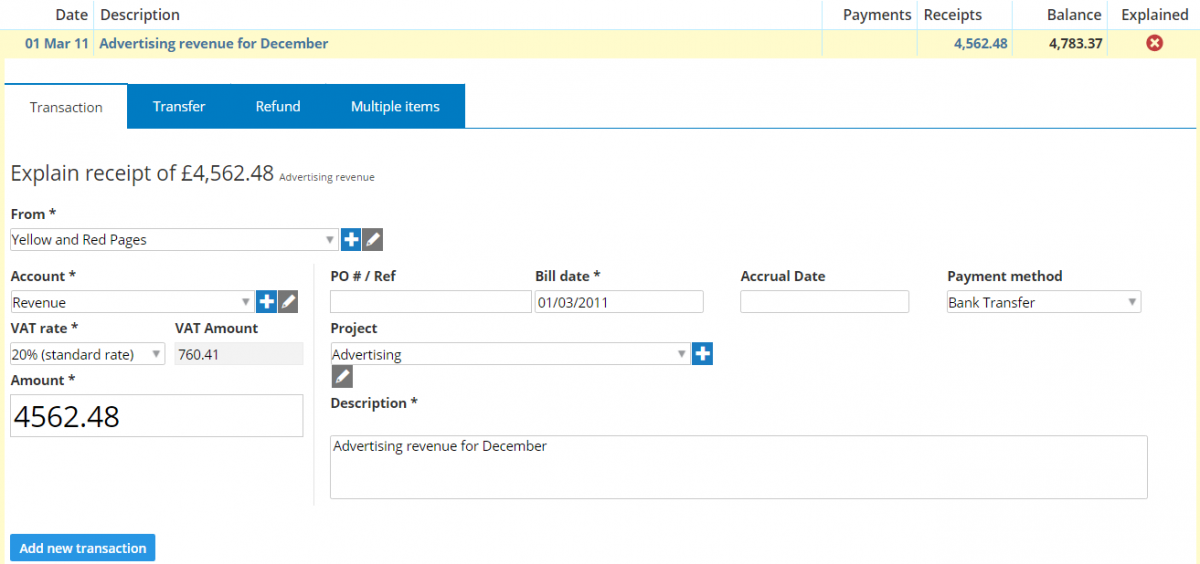Edit the Yellow and Red Pages contact

click(372, 239)
